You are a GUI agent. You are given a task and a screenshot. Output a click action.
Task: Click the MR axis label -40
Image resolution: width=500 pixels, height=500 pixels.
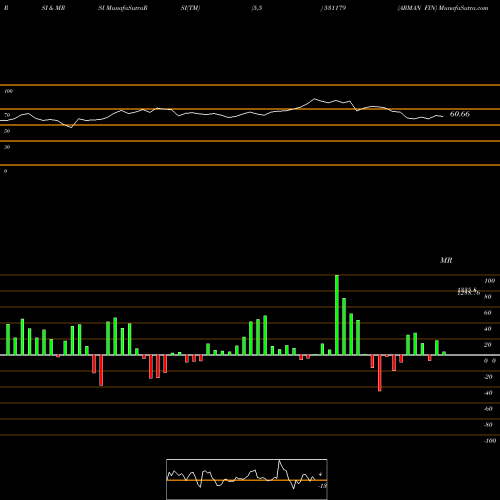(488, 393)
